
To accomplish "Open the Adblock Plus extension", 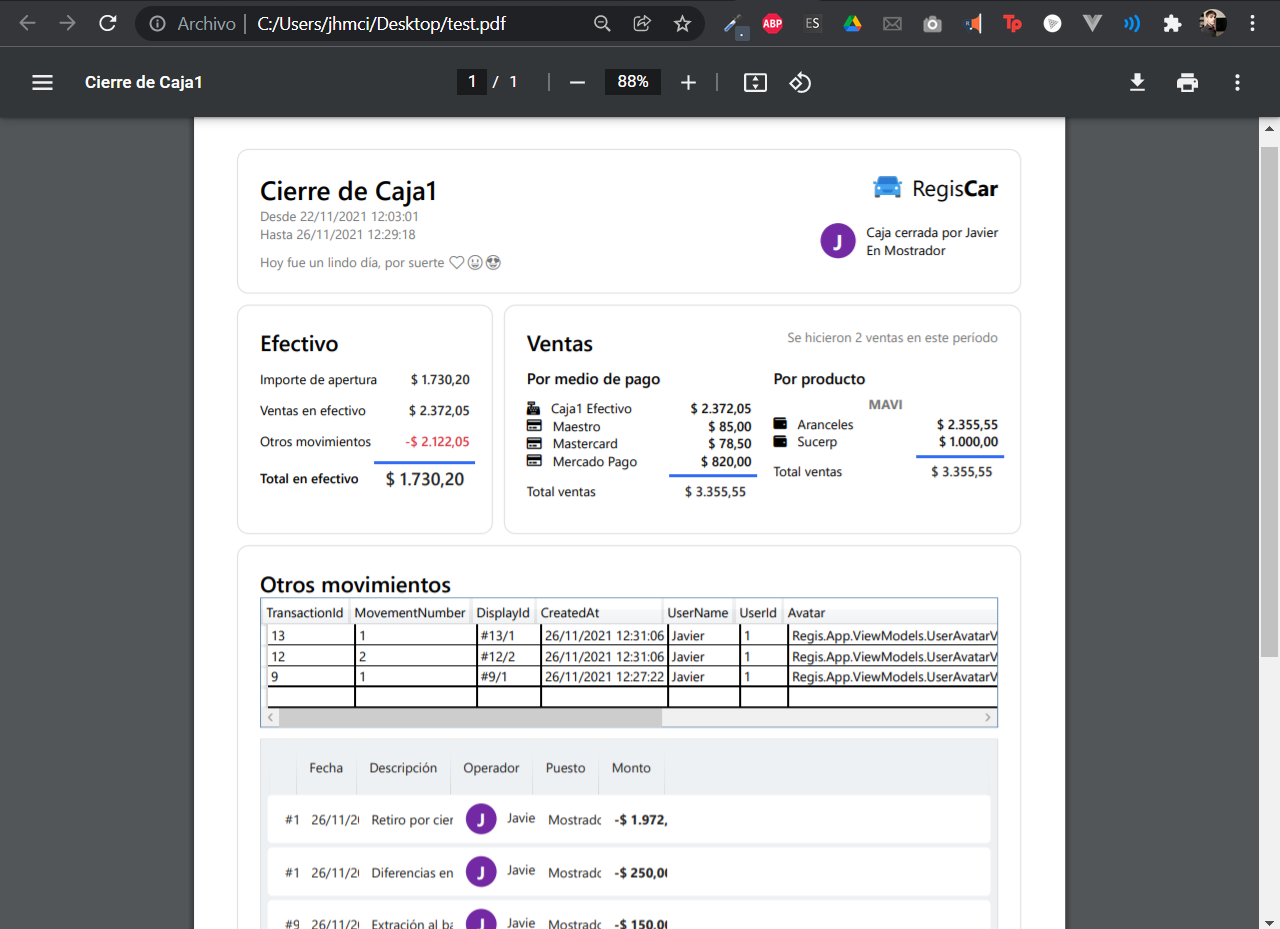I will [x=772, y=24].
